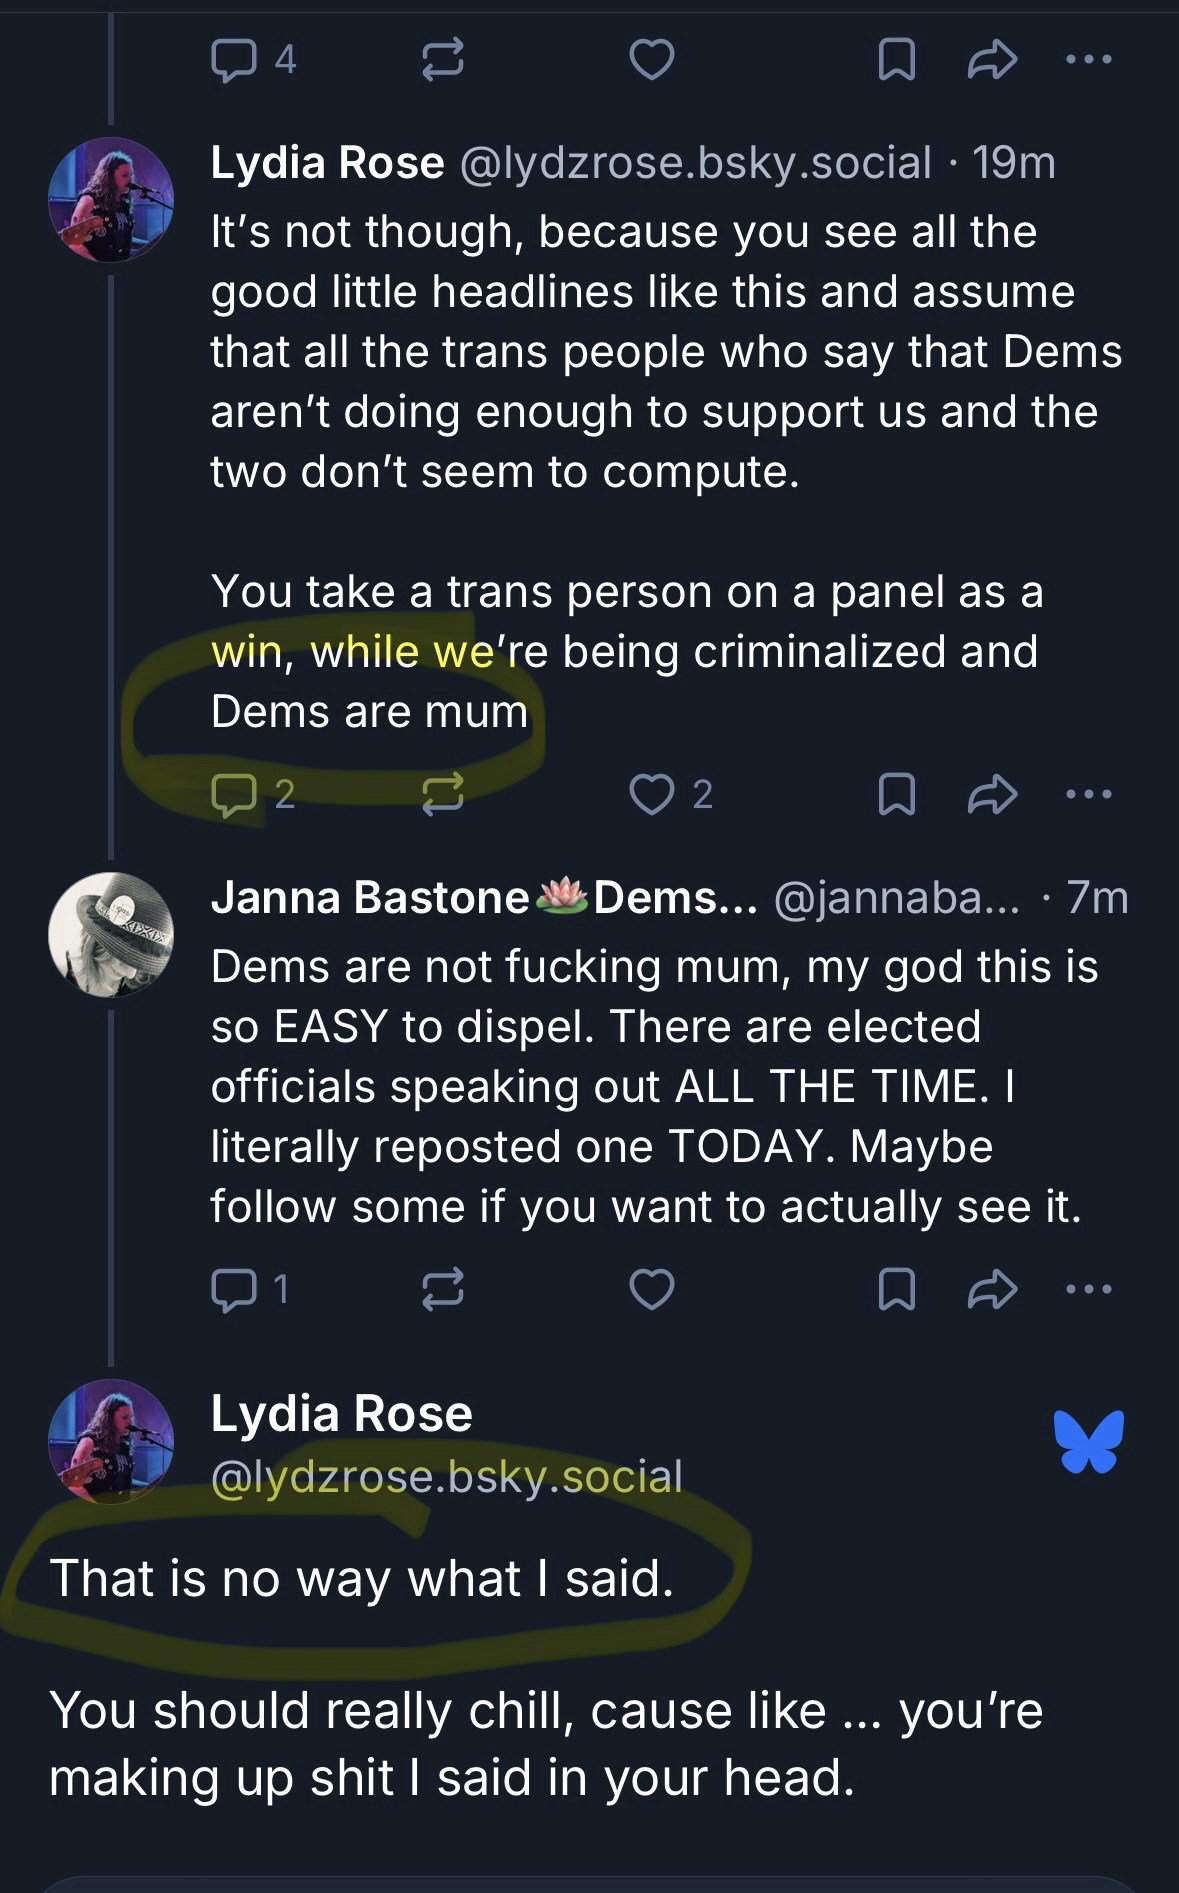Like Janna Bastone's reply post
Viewport: 1179px width, 1893px height.
point(651,1288)
